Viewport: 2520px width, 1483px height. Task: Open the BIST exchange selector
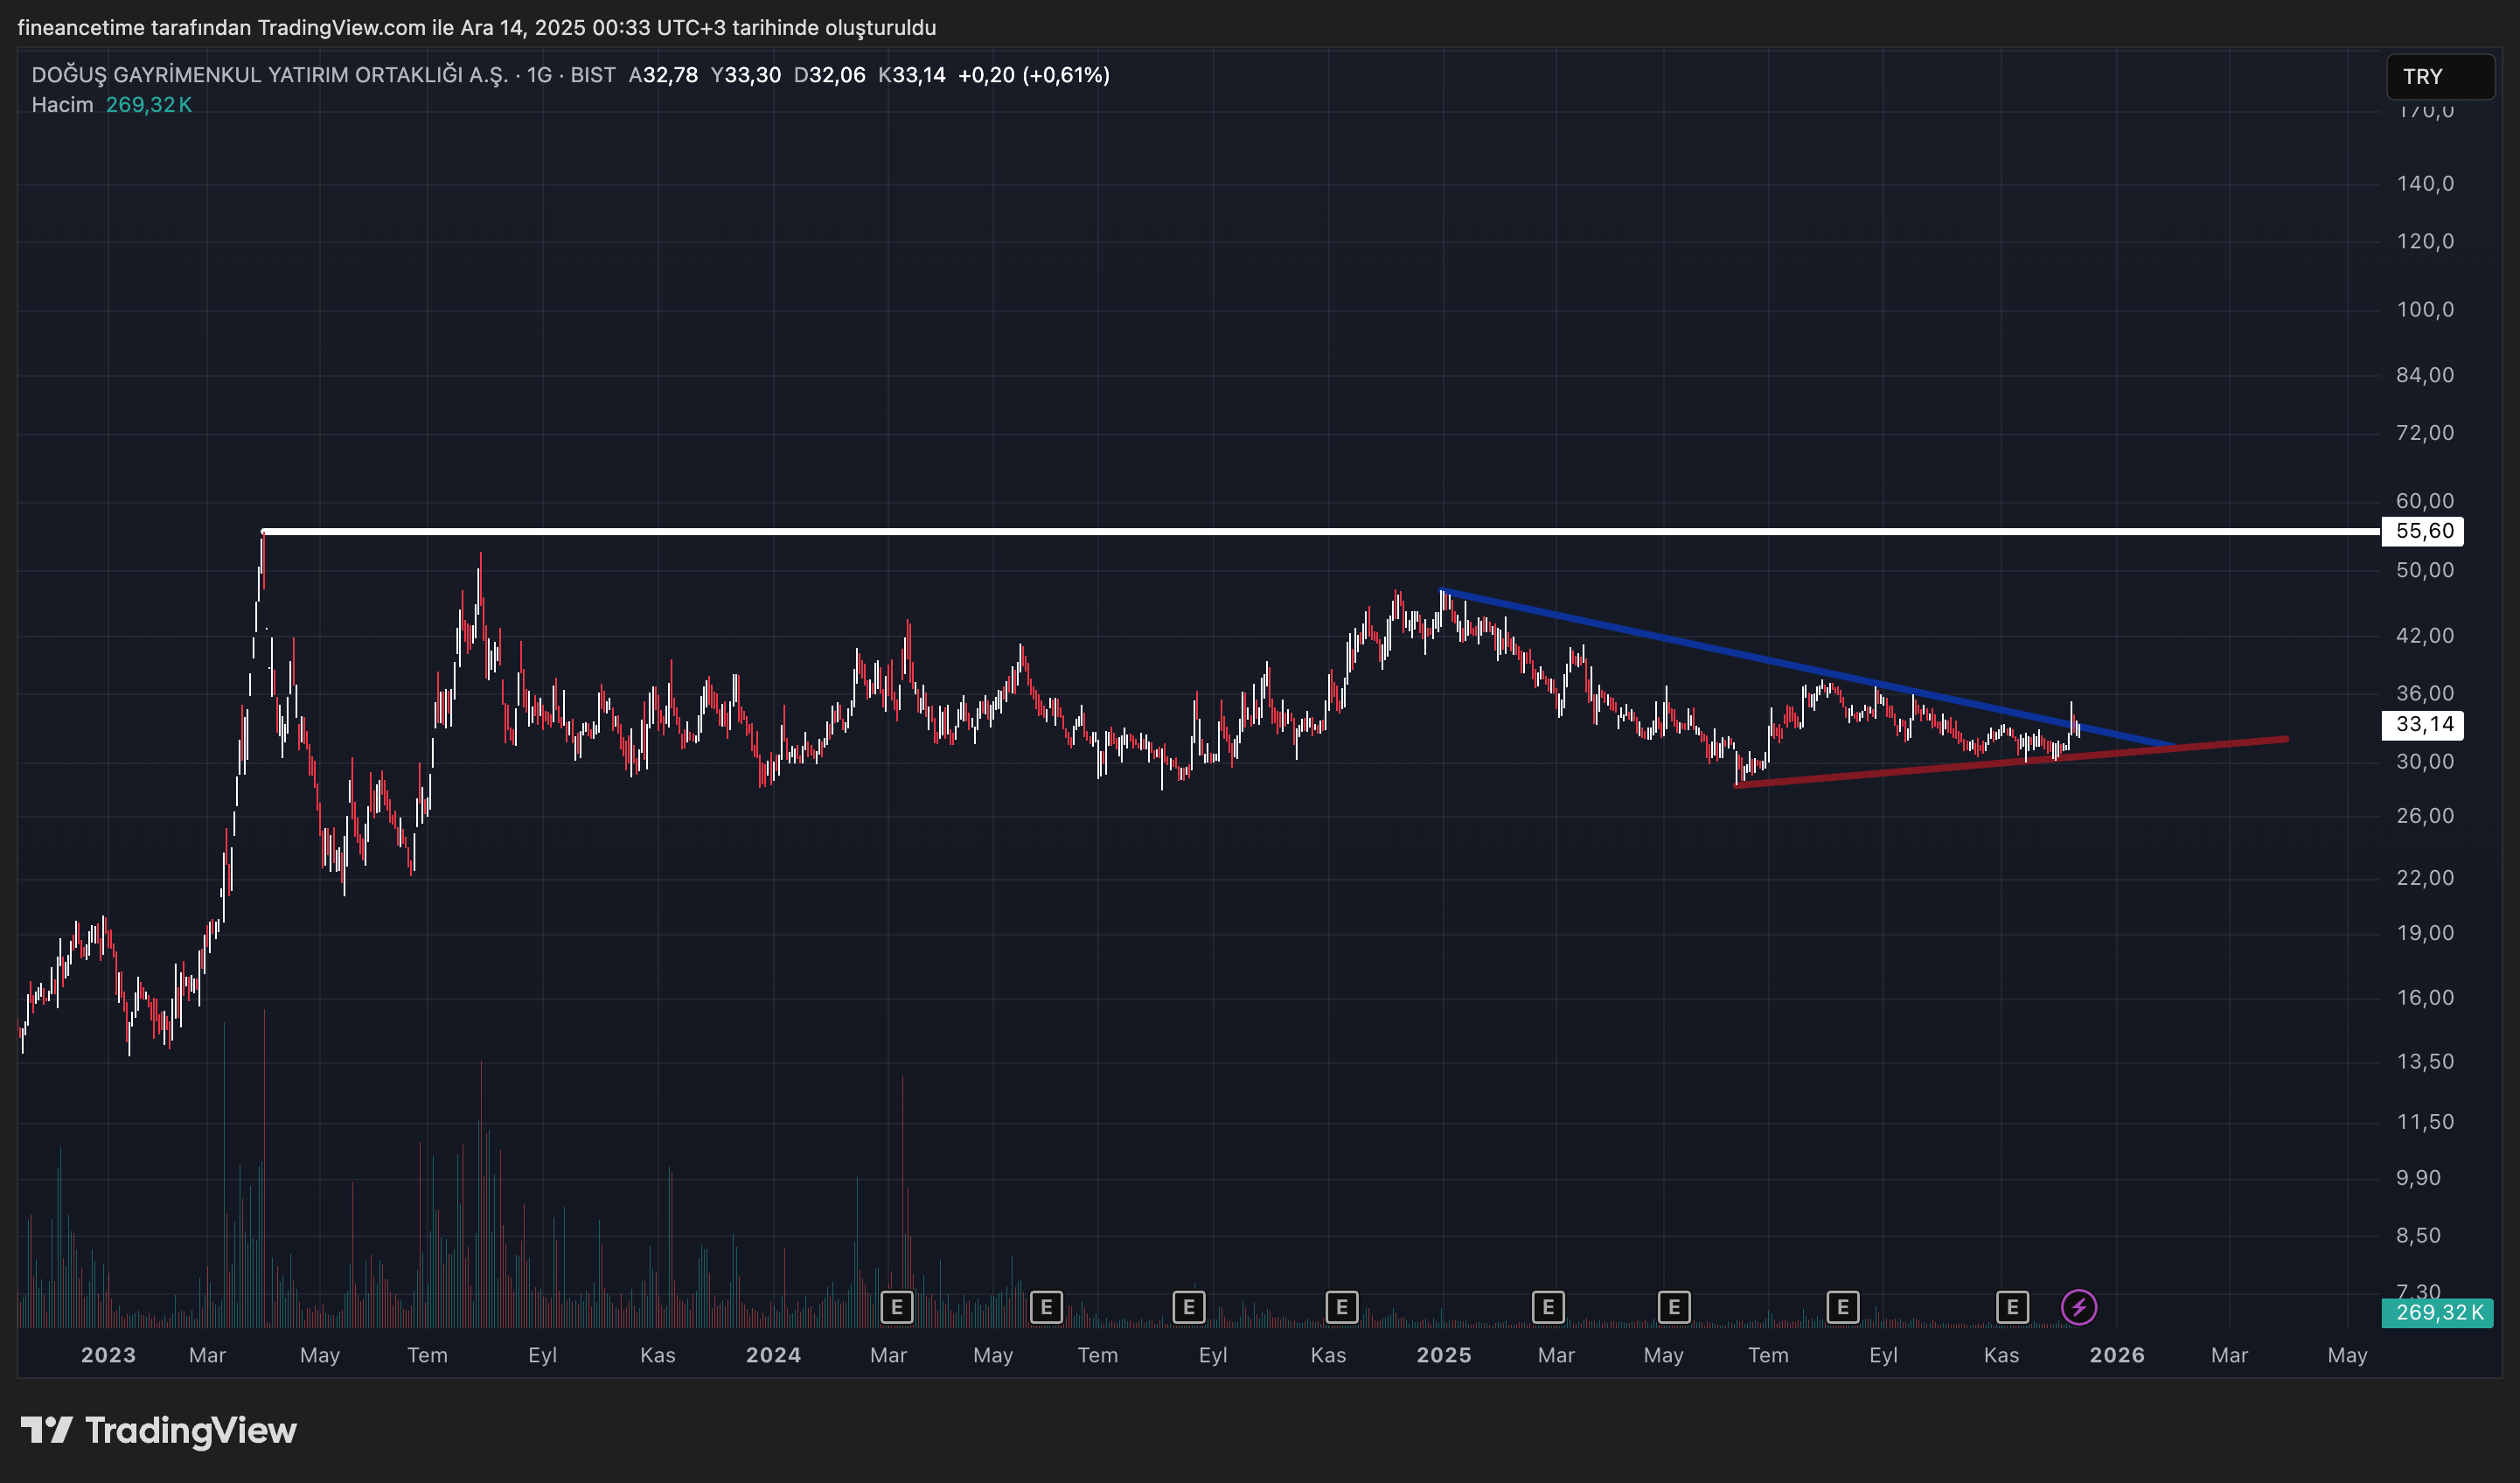coord(592,75)
